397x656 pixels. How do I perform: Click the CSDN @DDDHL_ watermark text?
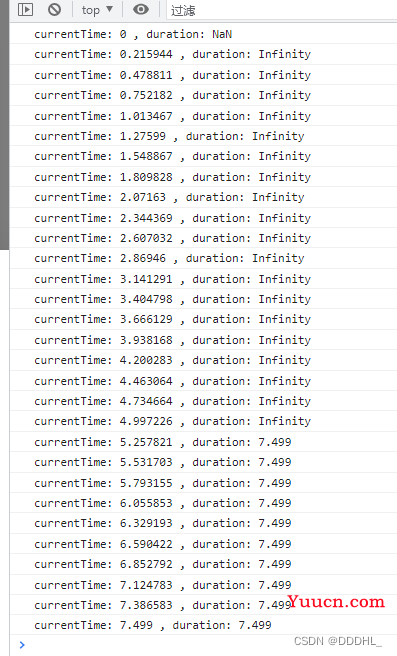[x=338, y=641]
